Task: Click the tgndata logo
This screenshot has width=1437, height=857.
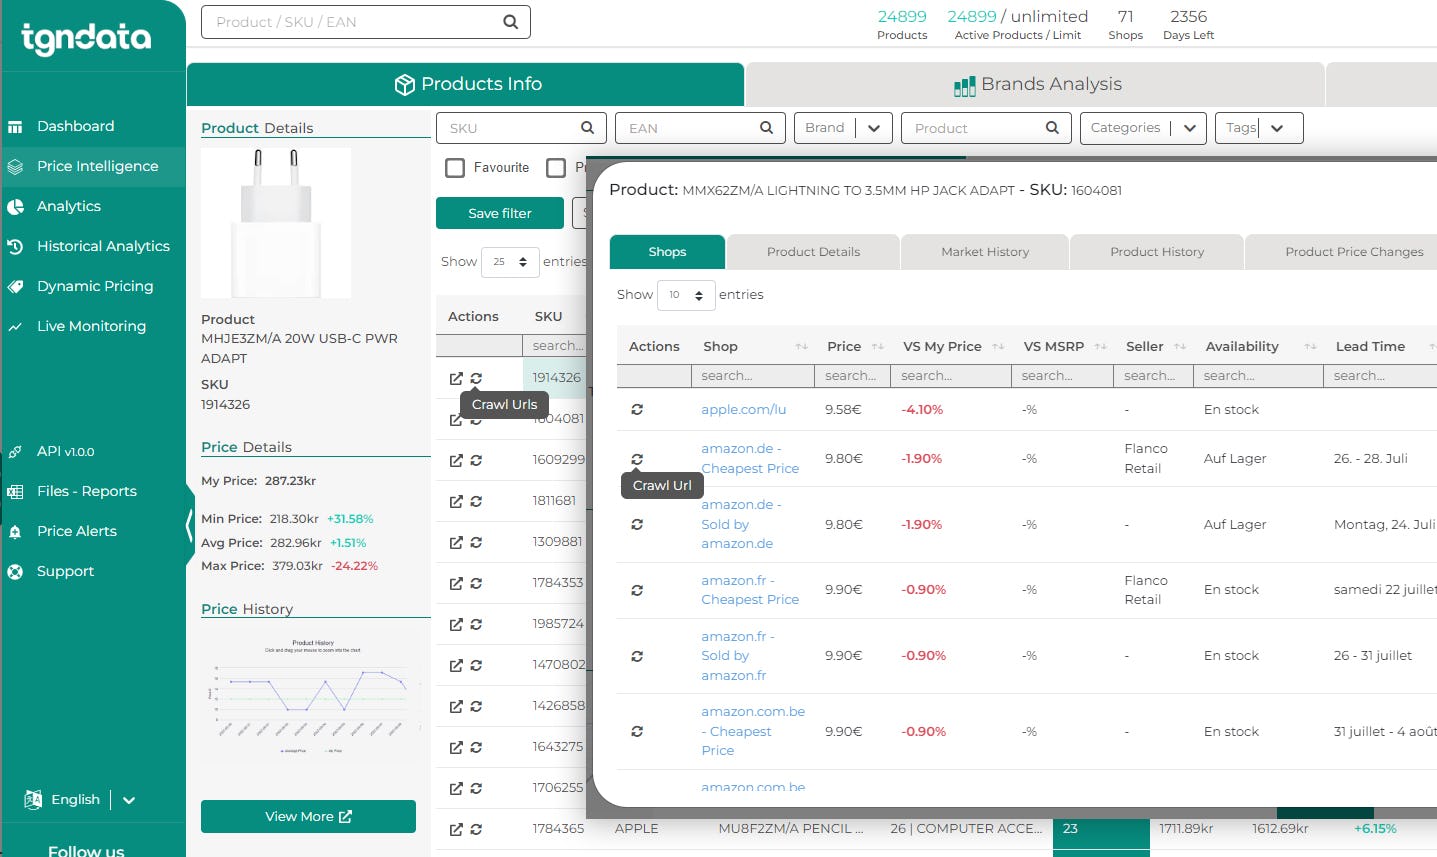Action: tap(86, 38)
